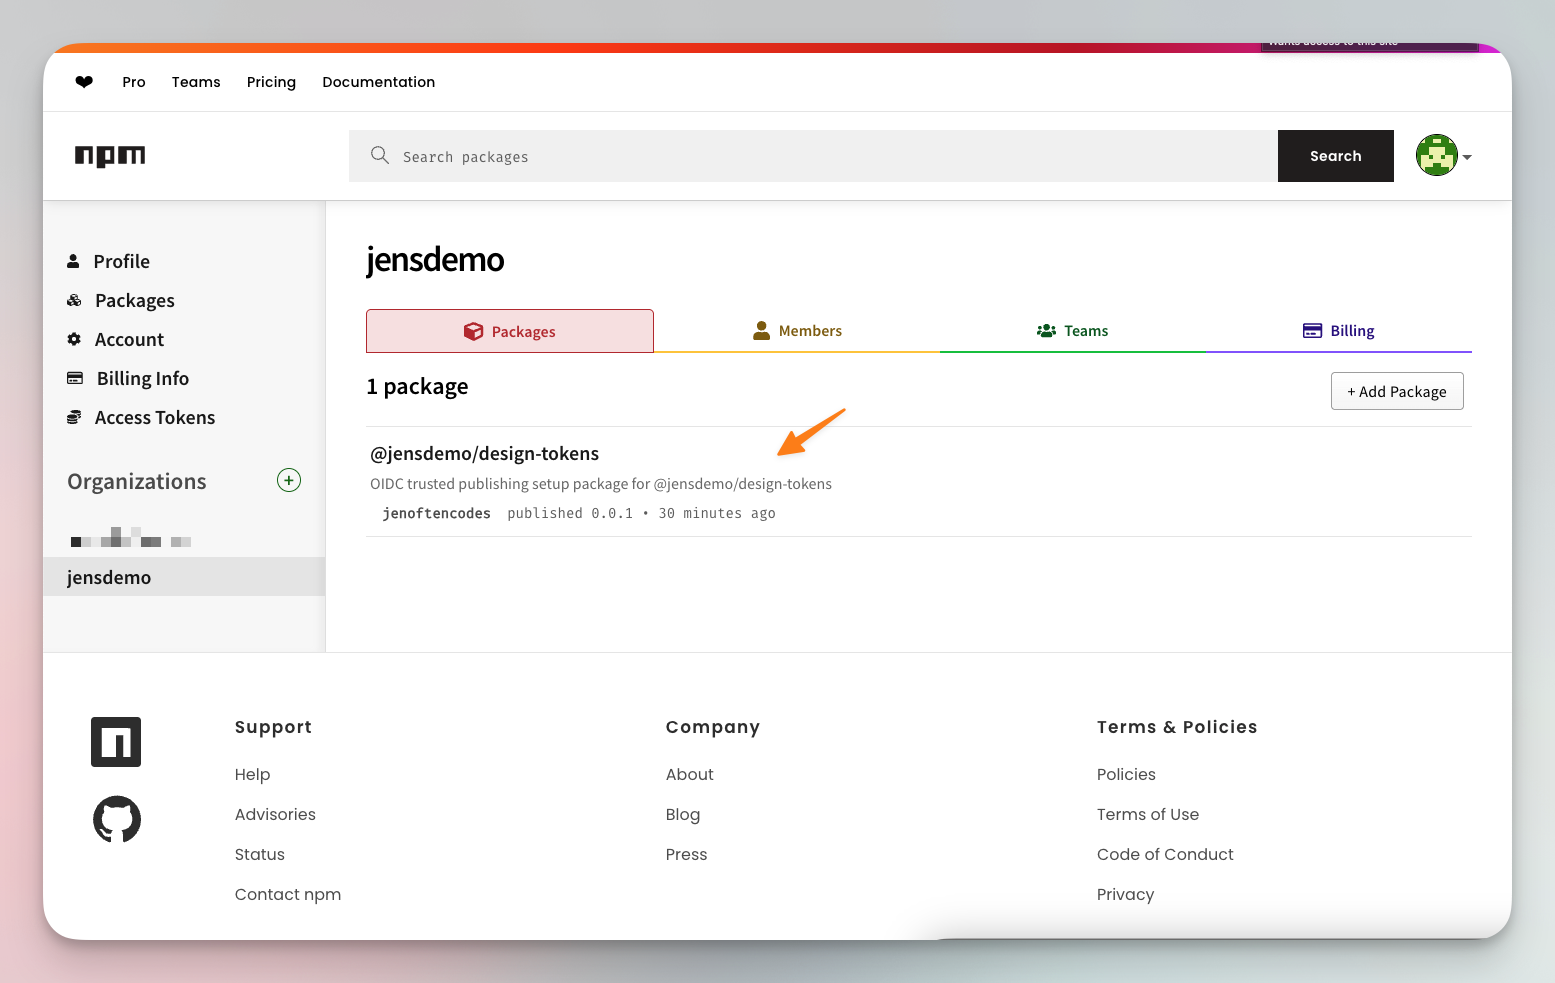This screenshot has width=1555, height=983.
Task: Open Press link in footer
Action: (x=687, y=854)
